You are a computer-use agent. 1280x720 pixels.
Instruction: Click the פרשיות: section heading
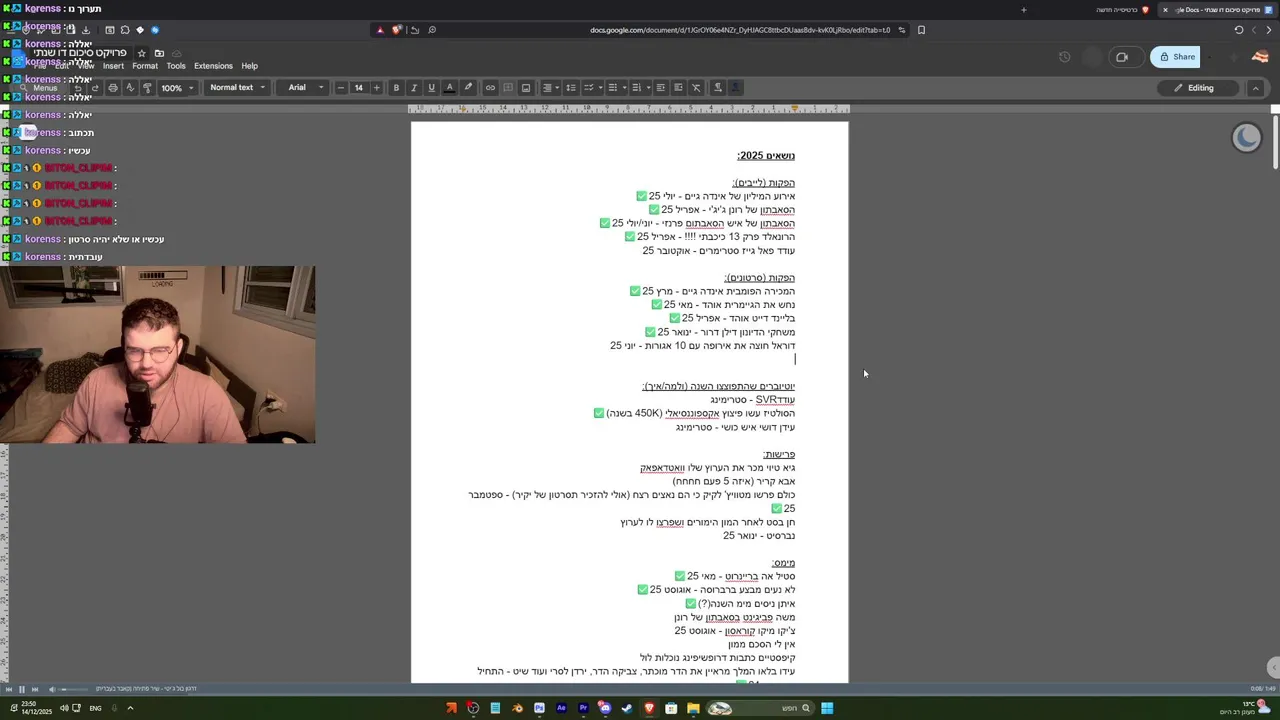click(779, 454)
